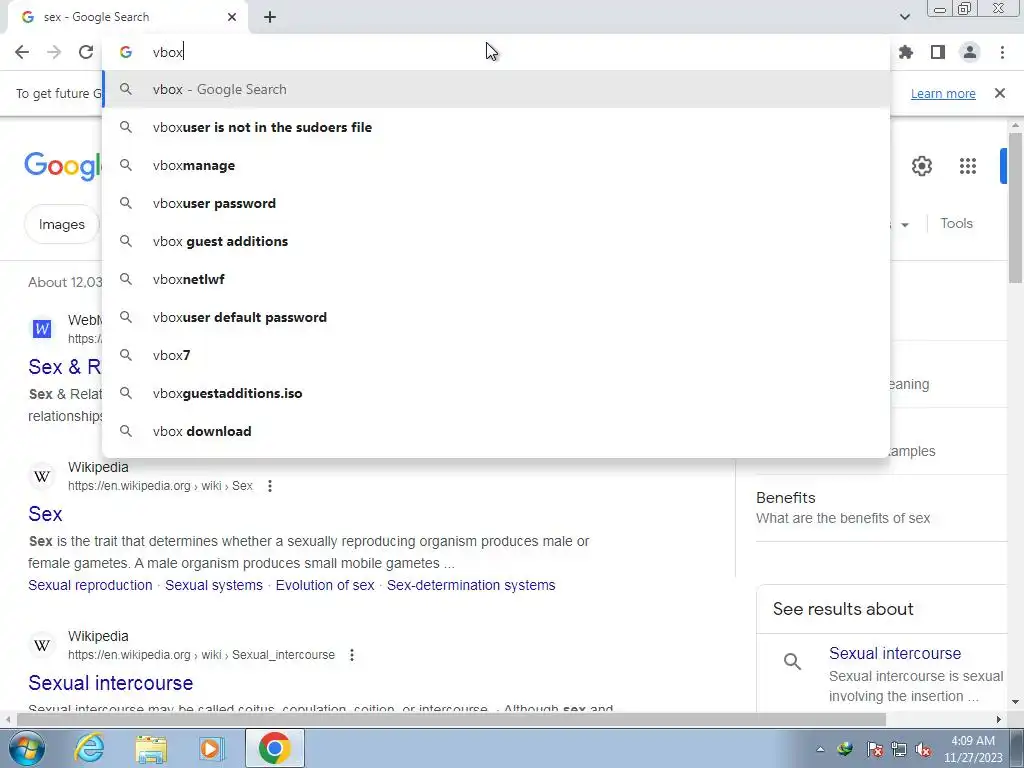Select the 'vbox7' suggestion
Screen dimensions: 1024x768
click(x=496, y=355)
